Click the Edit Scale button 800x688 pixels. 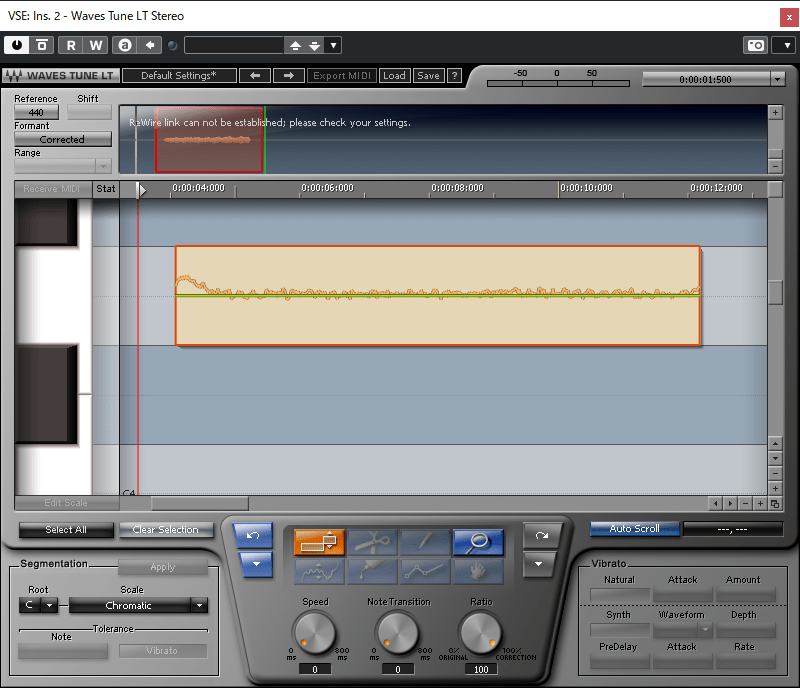point(66,503)
